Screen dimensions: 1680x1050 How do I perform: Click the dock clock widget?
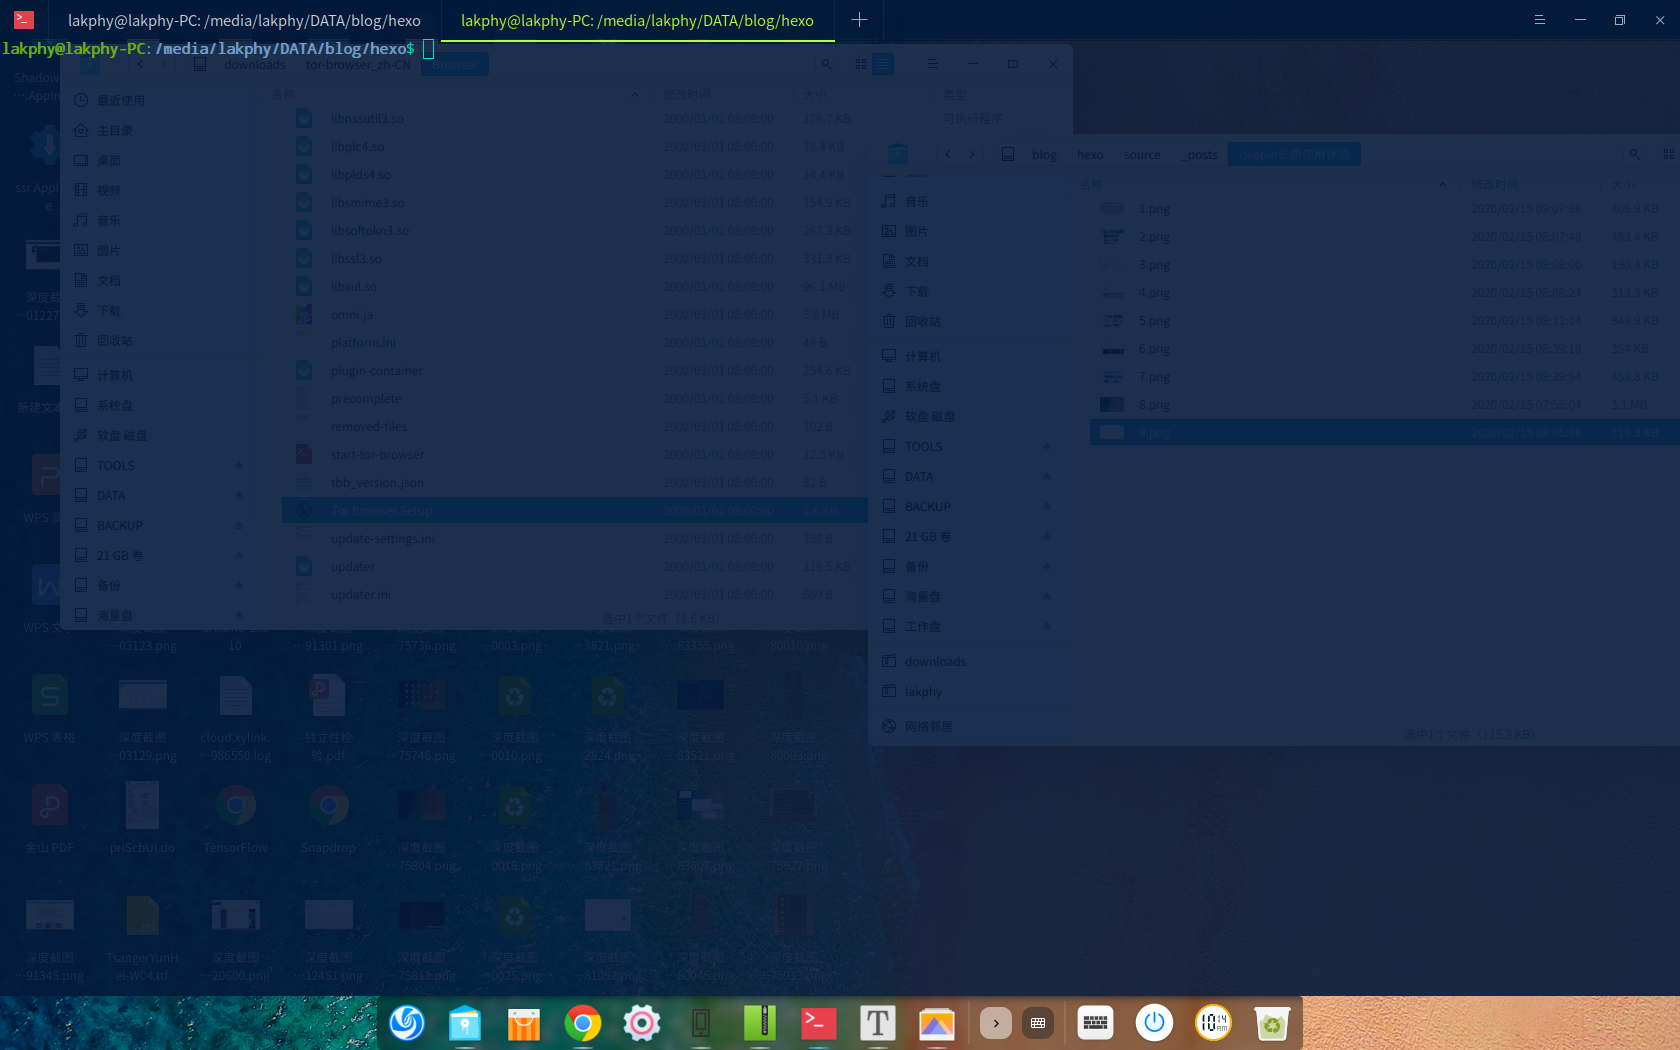click(x=1213, y=1023)
